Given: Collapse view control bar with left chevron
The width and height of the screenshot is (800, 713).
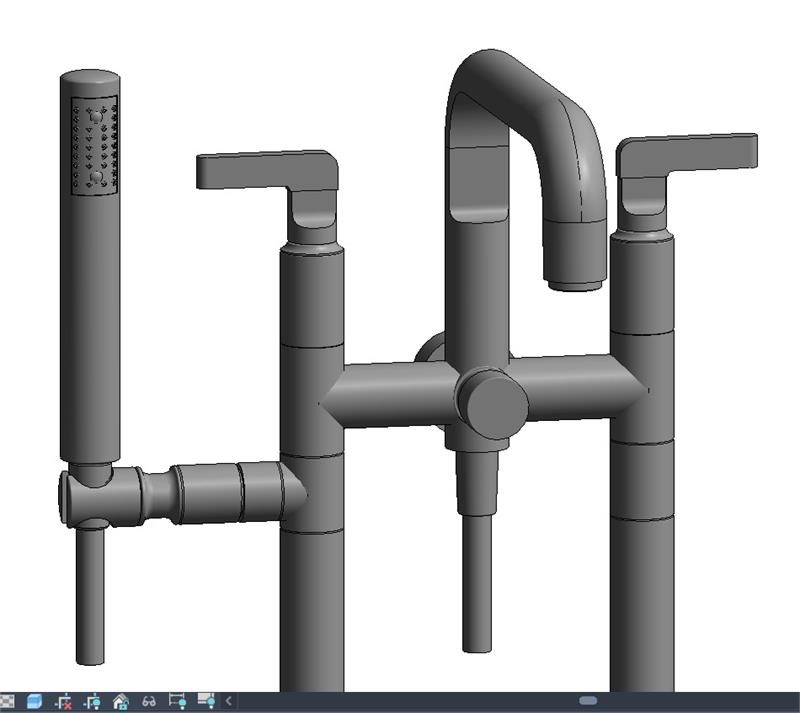Looking at the screenshot, I should click(229, 701).
